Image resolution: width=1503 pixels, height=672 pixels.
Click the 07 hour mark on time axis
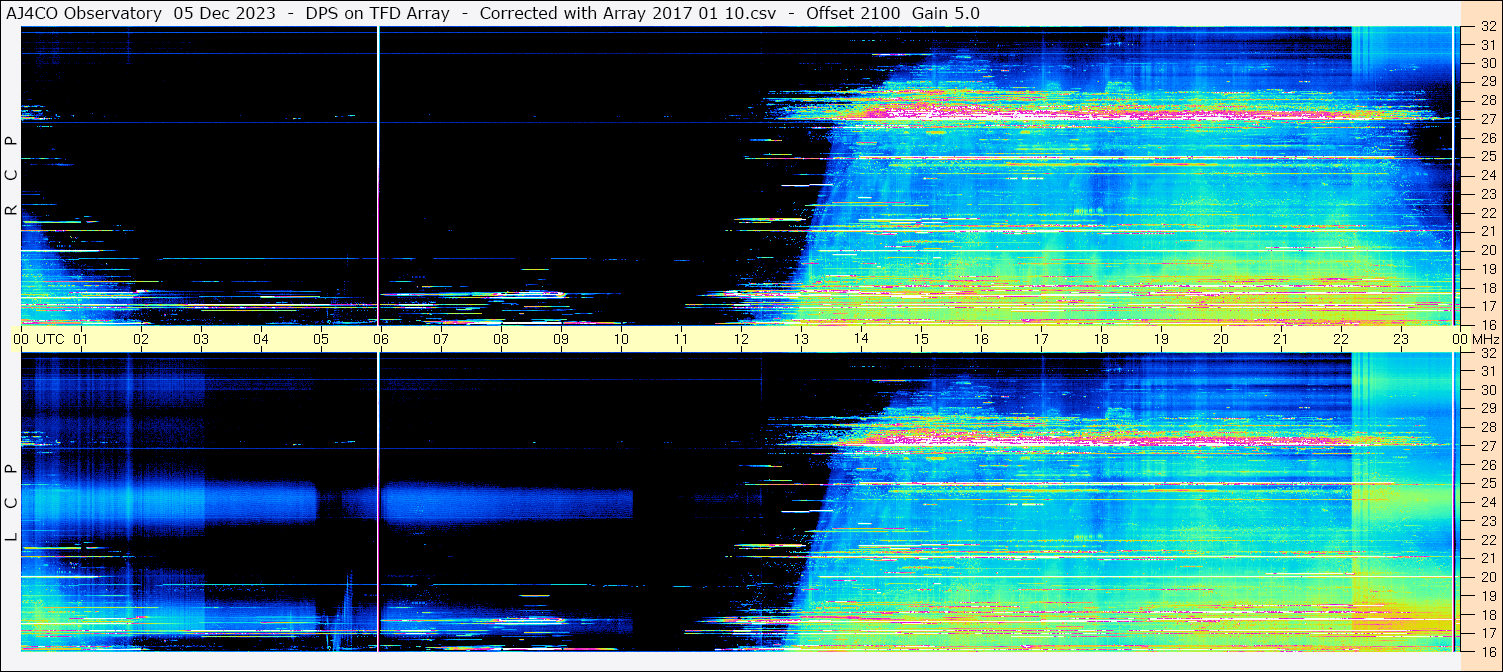click(x=441, y=339)
